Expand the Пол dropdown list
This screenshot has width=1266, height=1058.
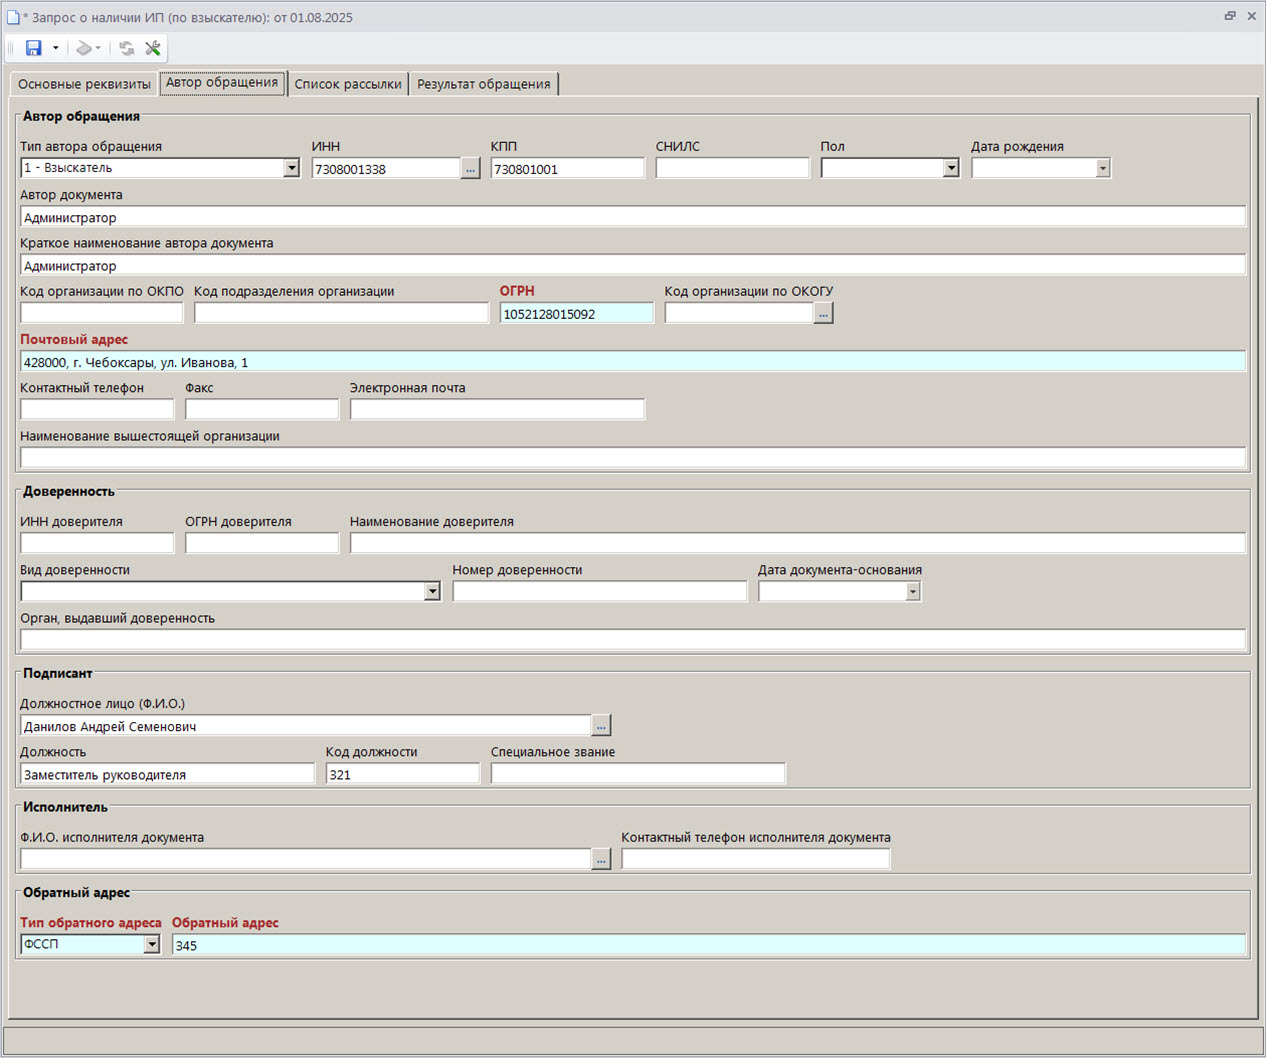coord(950,168)
